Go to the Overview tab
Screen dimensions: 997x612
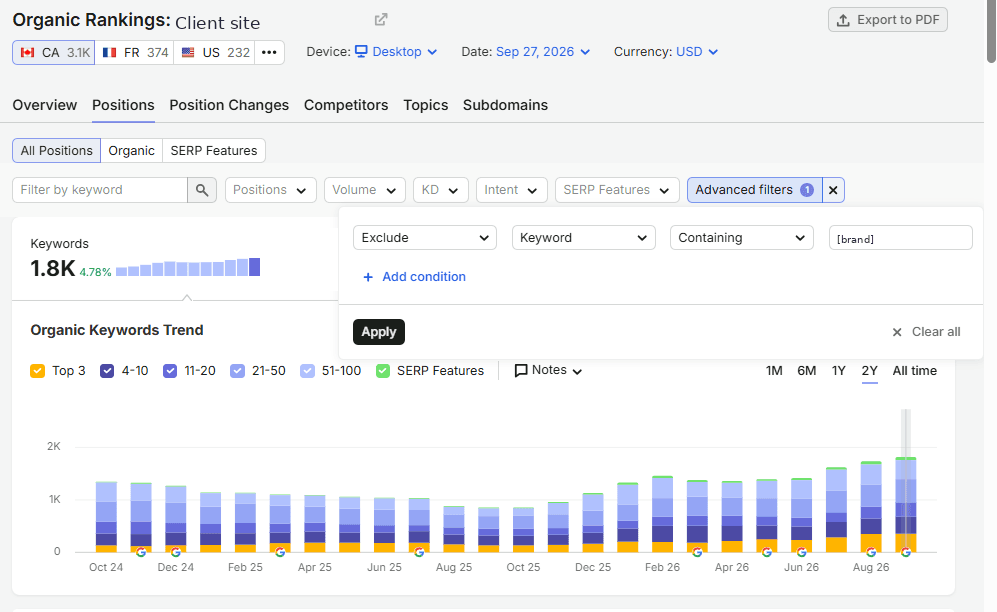coord(45,105)
